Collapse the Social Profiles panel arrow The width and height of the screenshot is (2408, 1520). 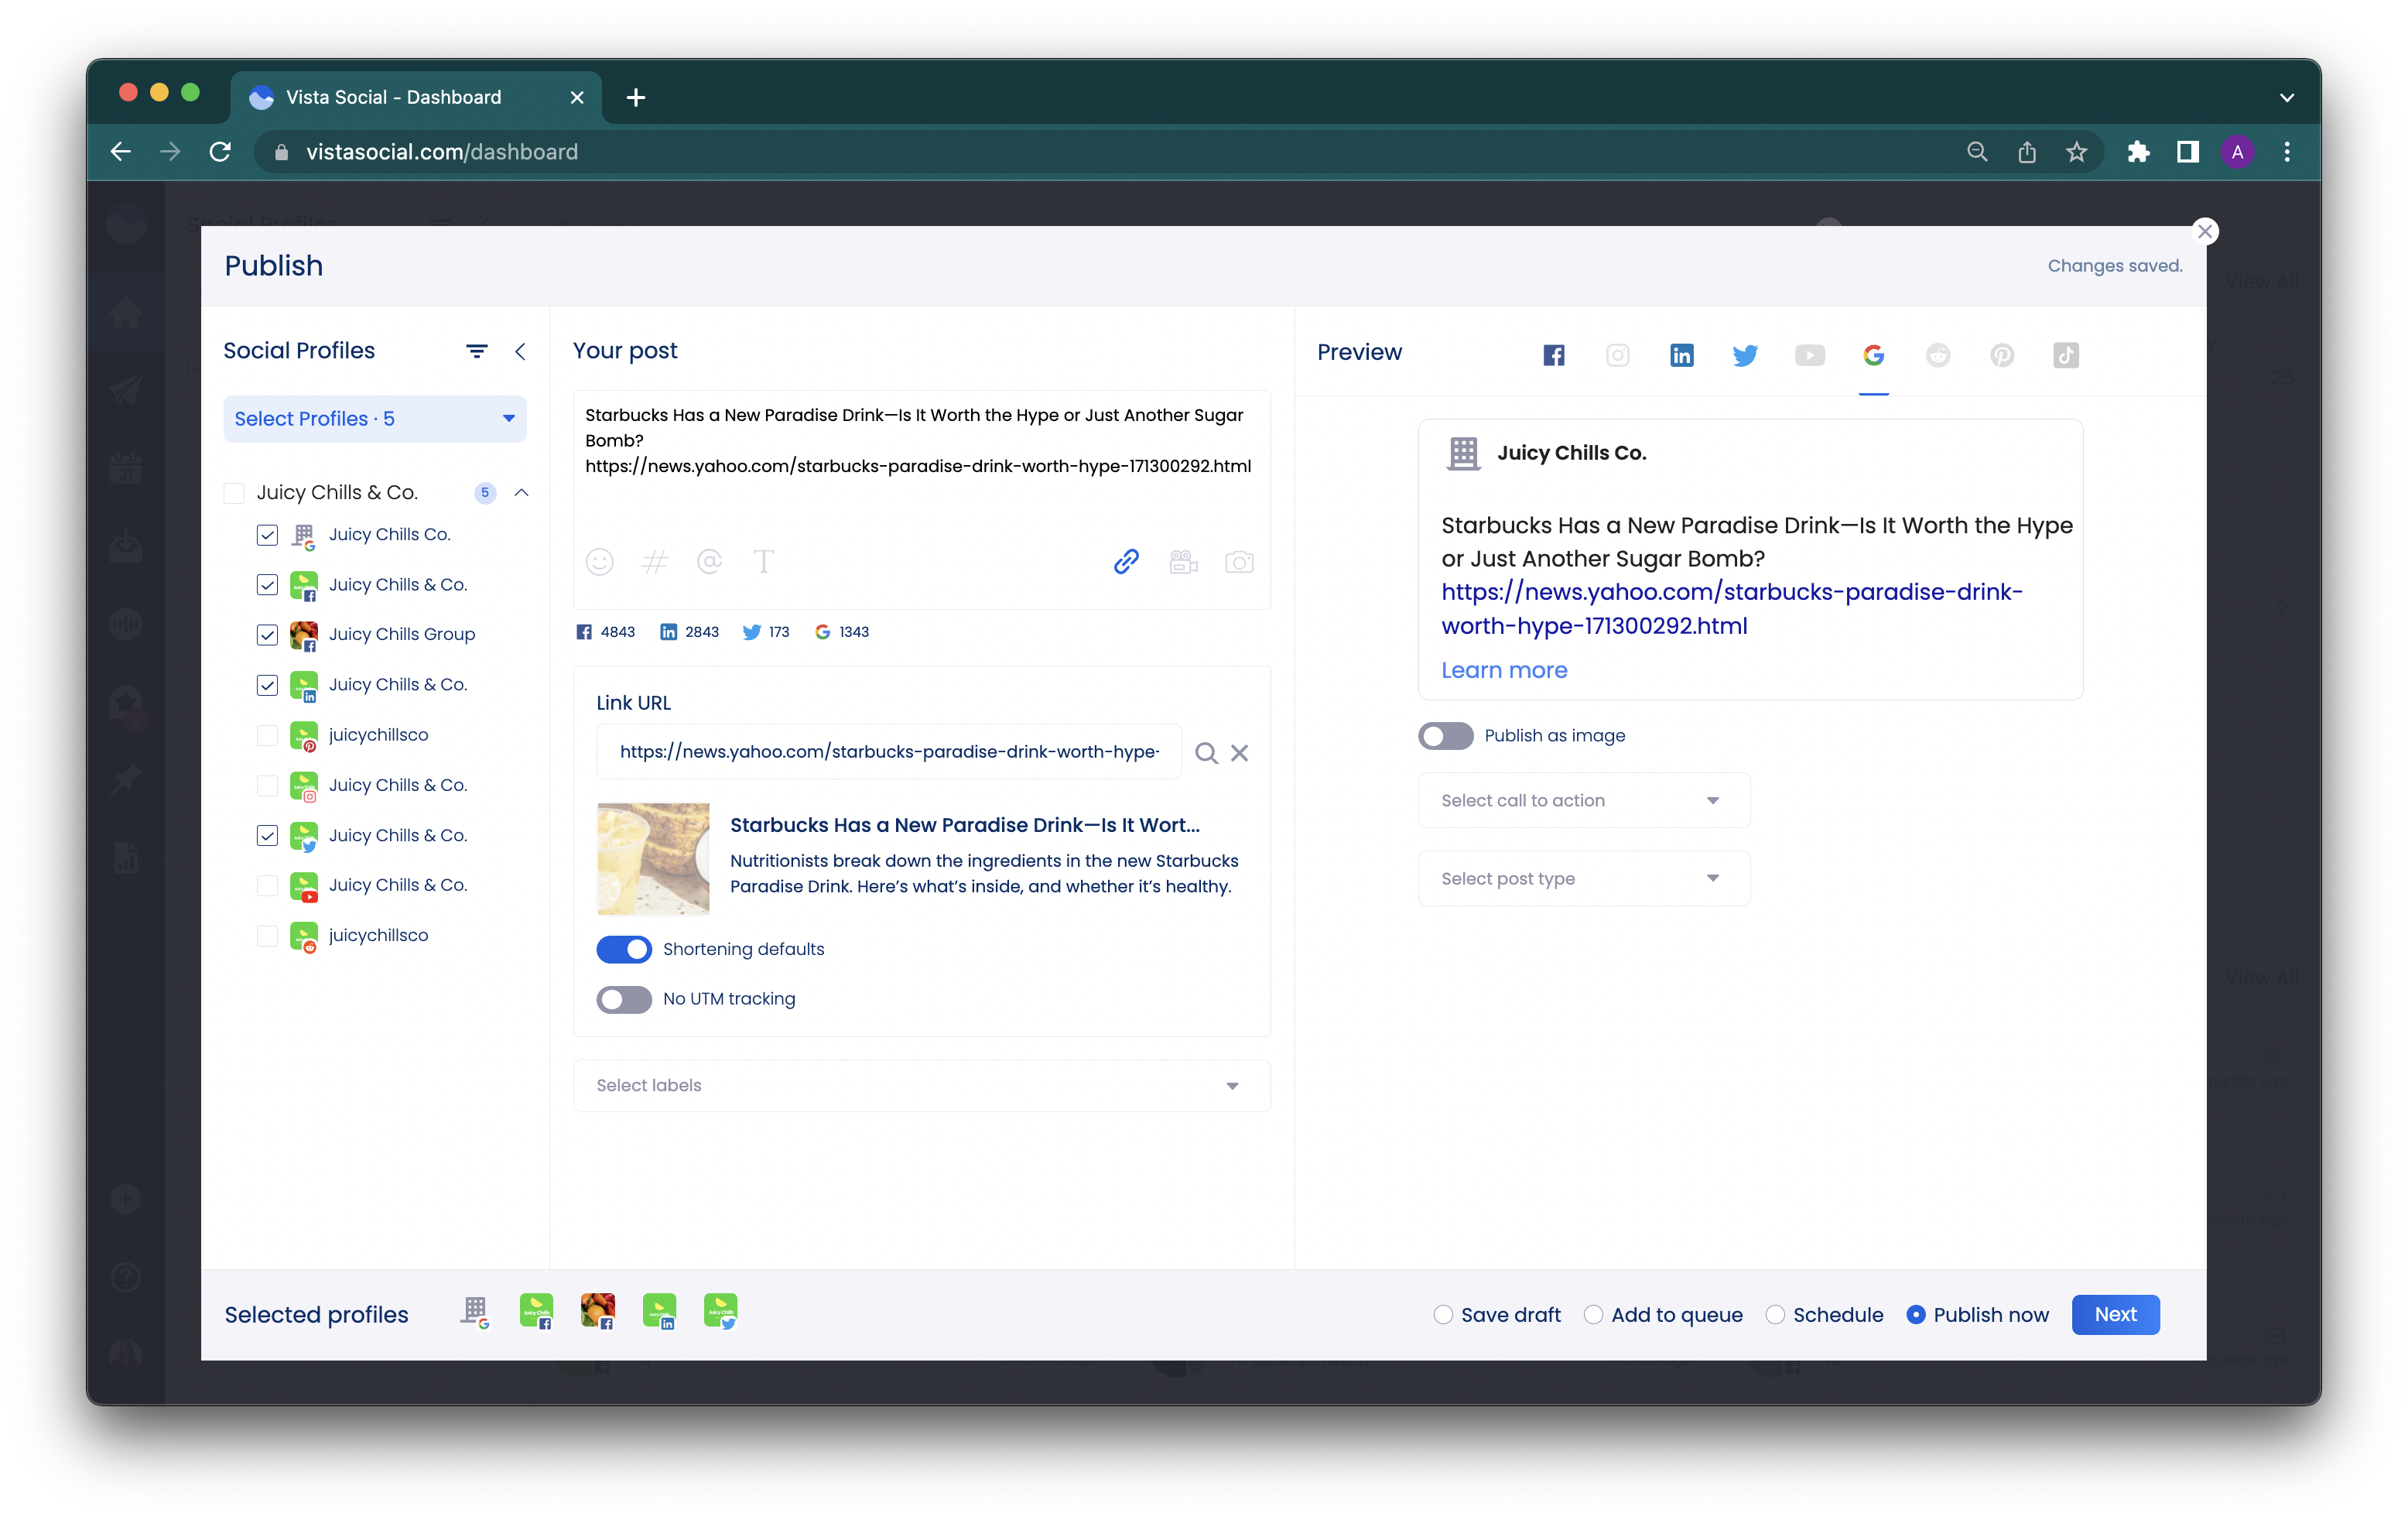point(520,351)
